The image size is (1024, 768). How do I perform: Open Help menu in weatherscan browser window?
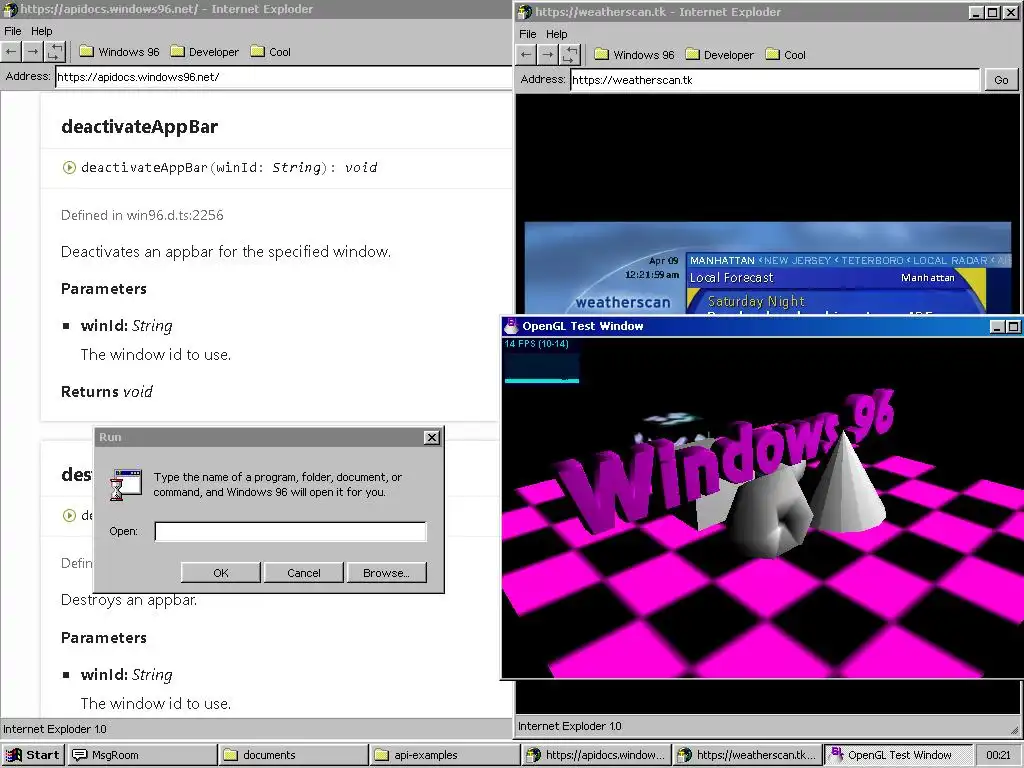tap(556, 34)
